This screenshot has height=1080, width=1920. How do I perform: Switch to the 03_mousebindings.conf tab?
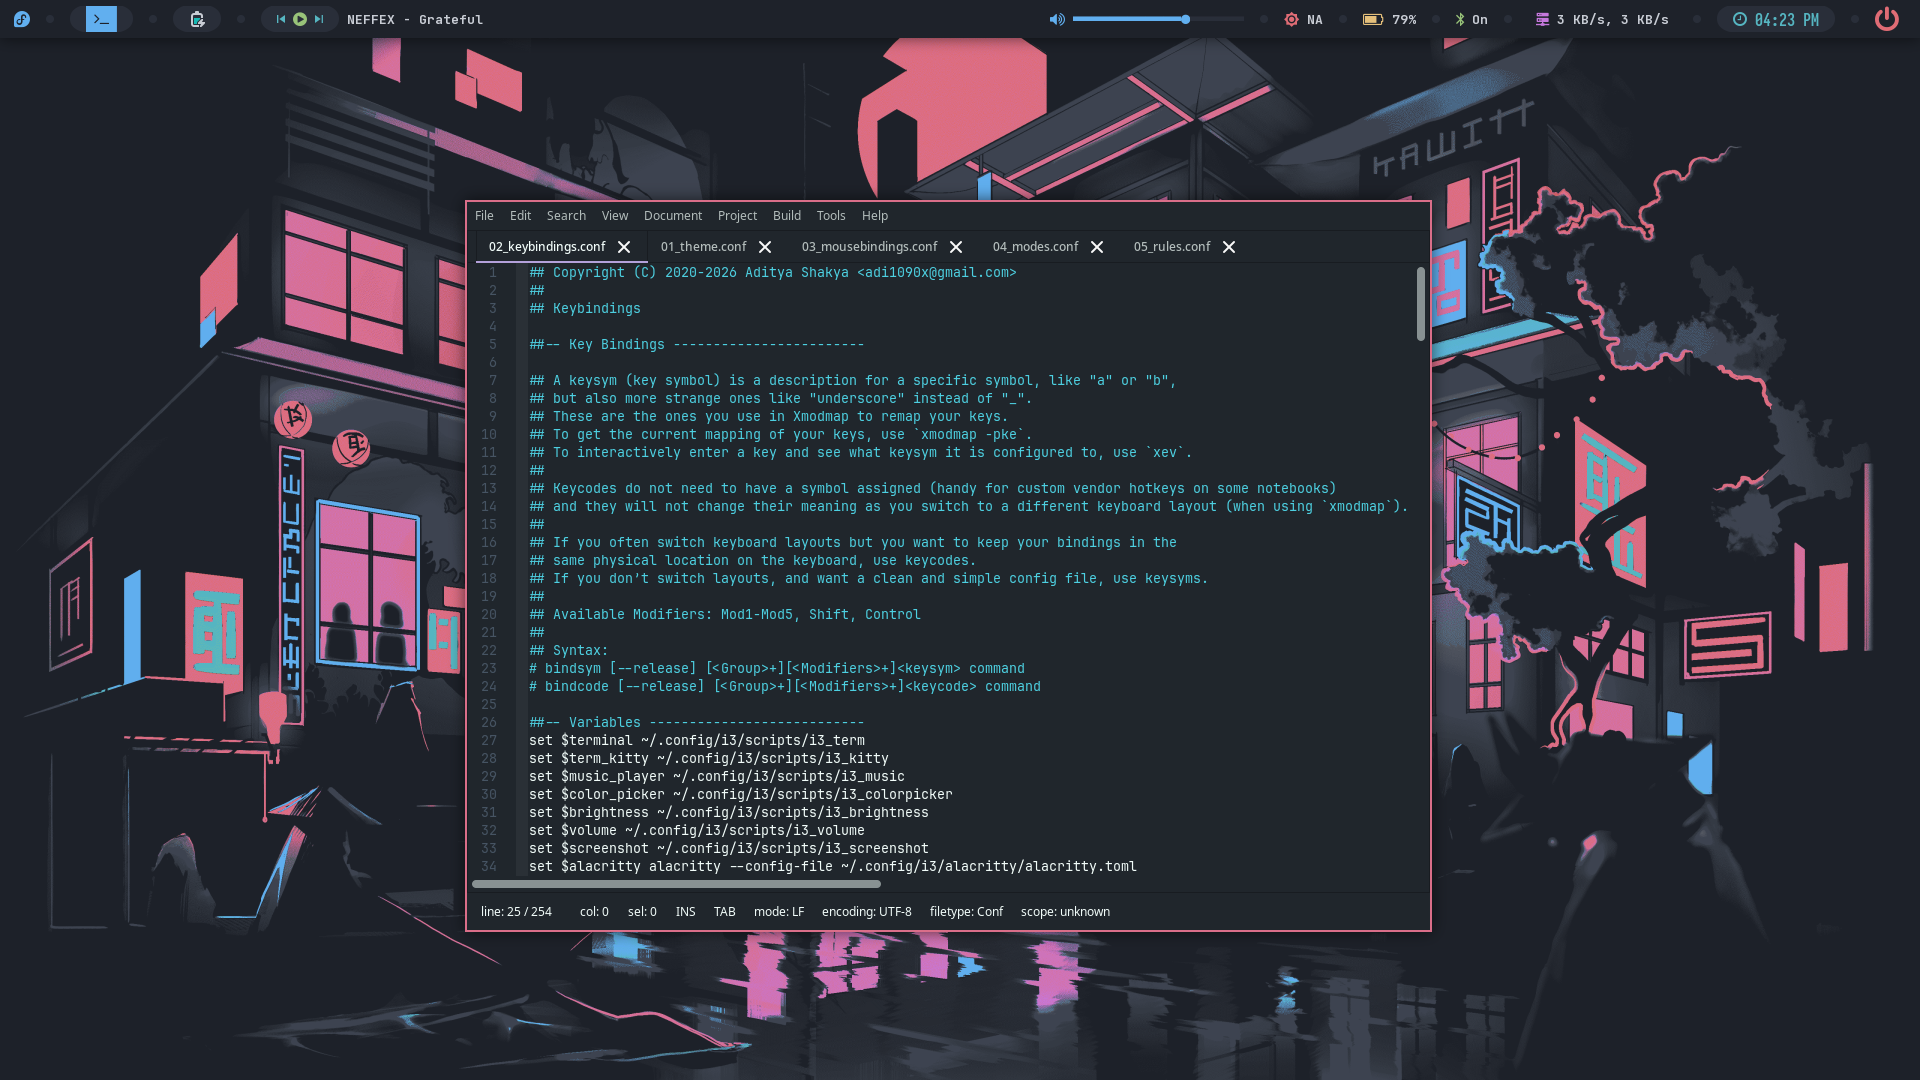click(869, 246)
